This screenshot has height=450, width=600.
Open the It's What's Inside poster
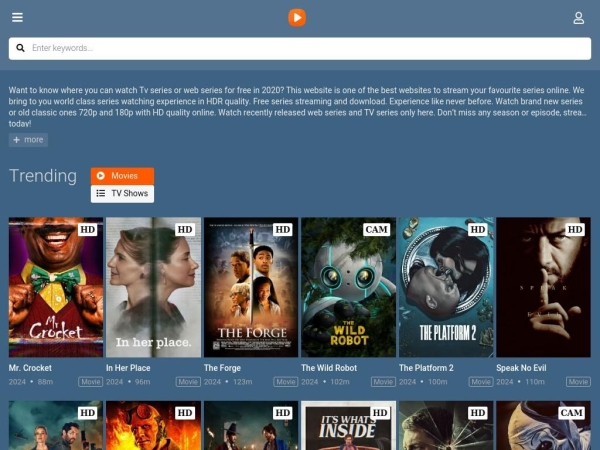coord(348,426)
